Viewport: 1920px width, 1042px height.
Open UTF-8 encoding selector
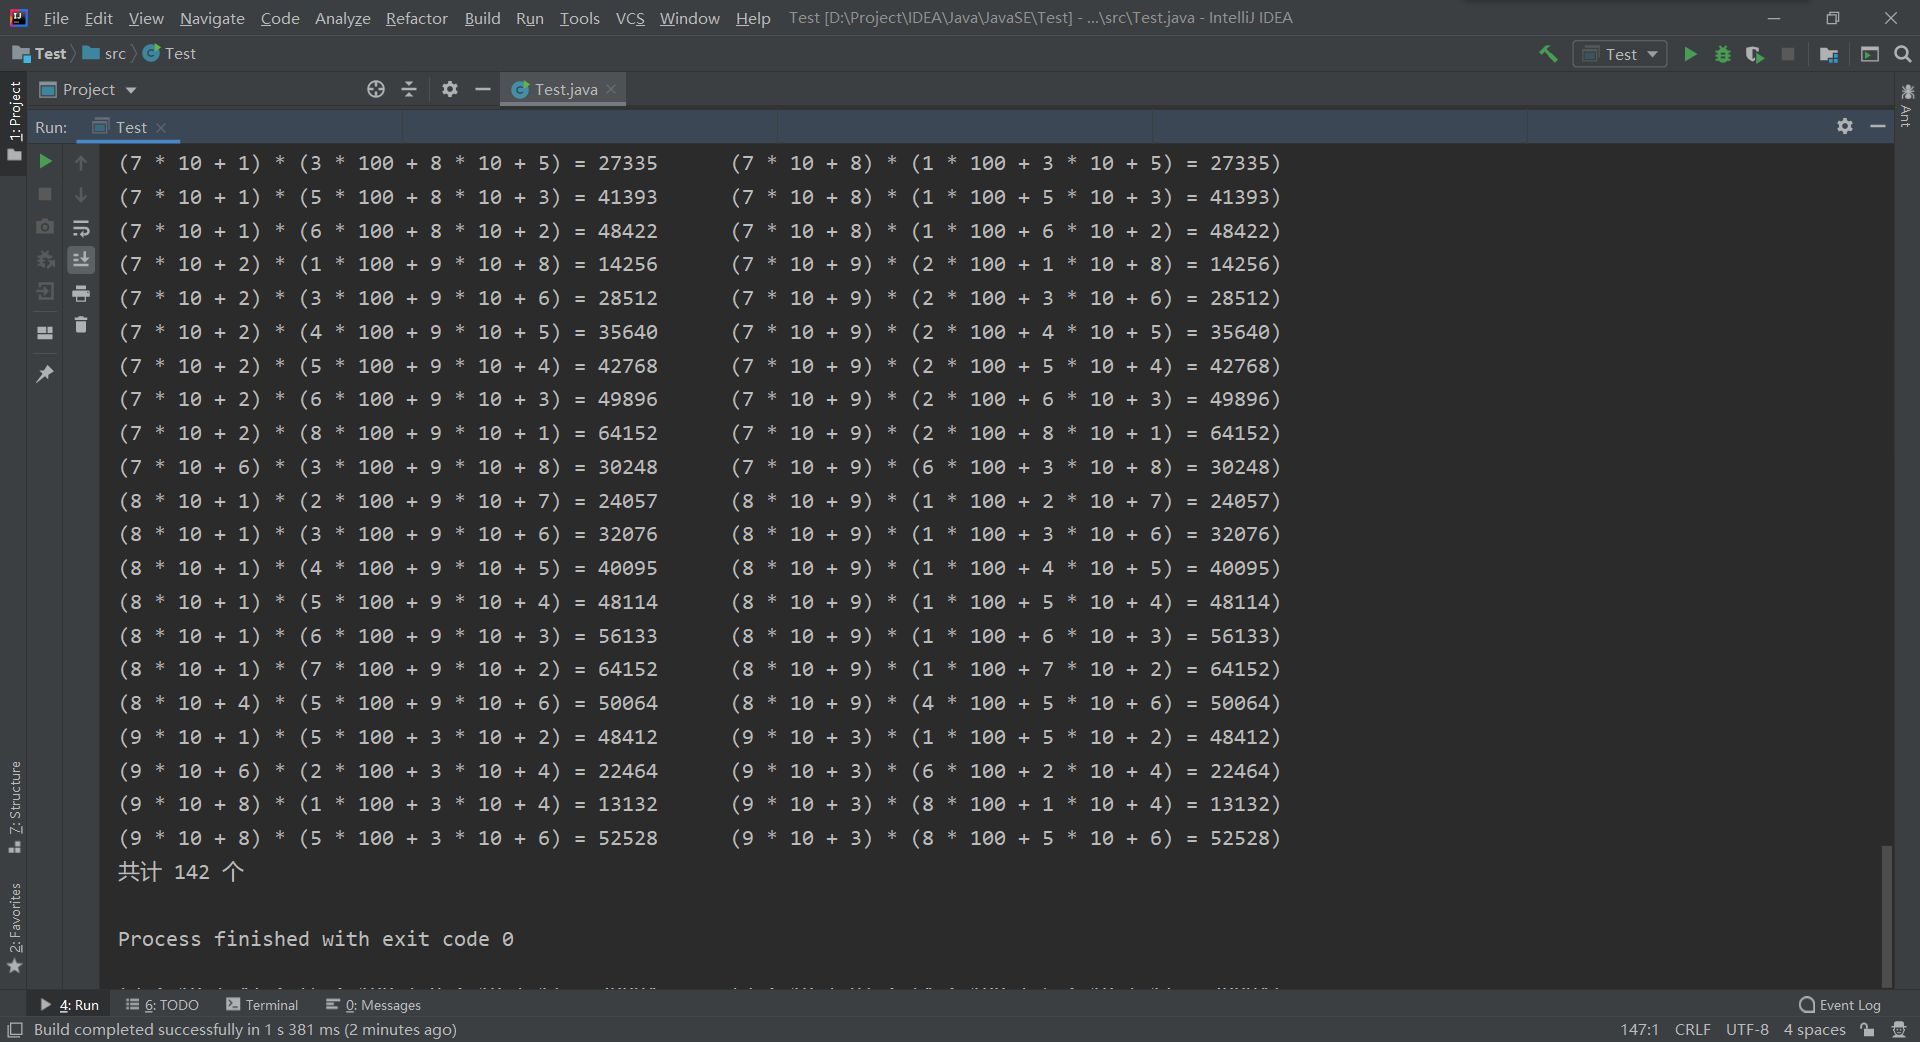click(1747, 1029)
